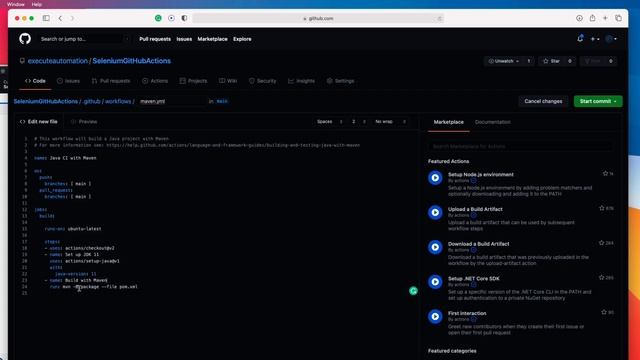Switch to the Settings tab
The height and width of the screenshot is (360, 640).
tap(340, 81)
